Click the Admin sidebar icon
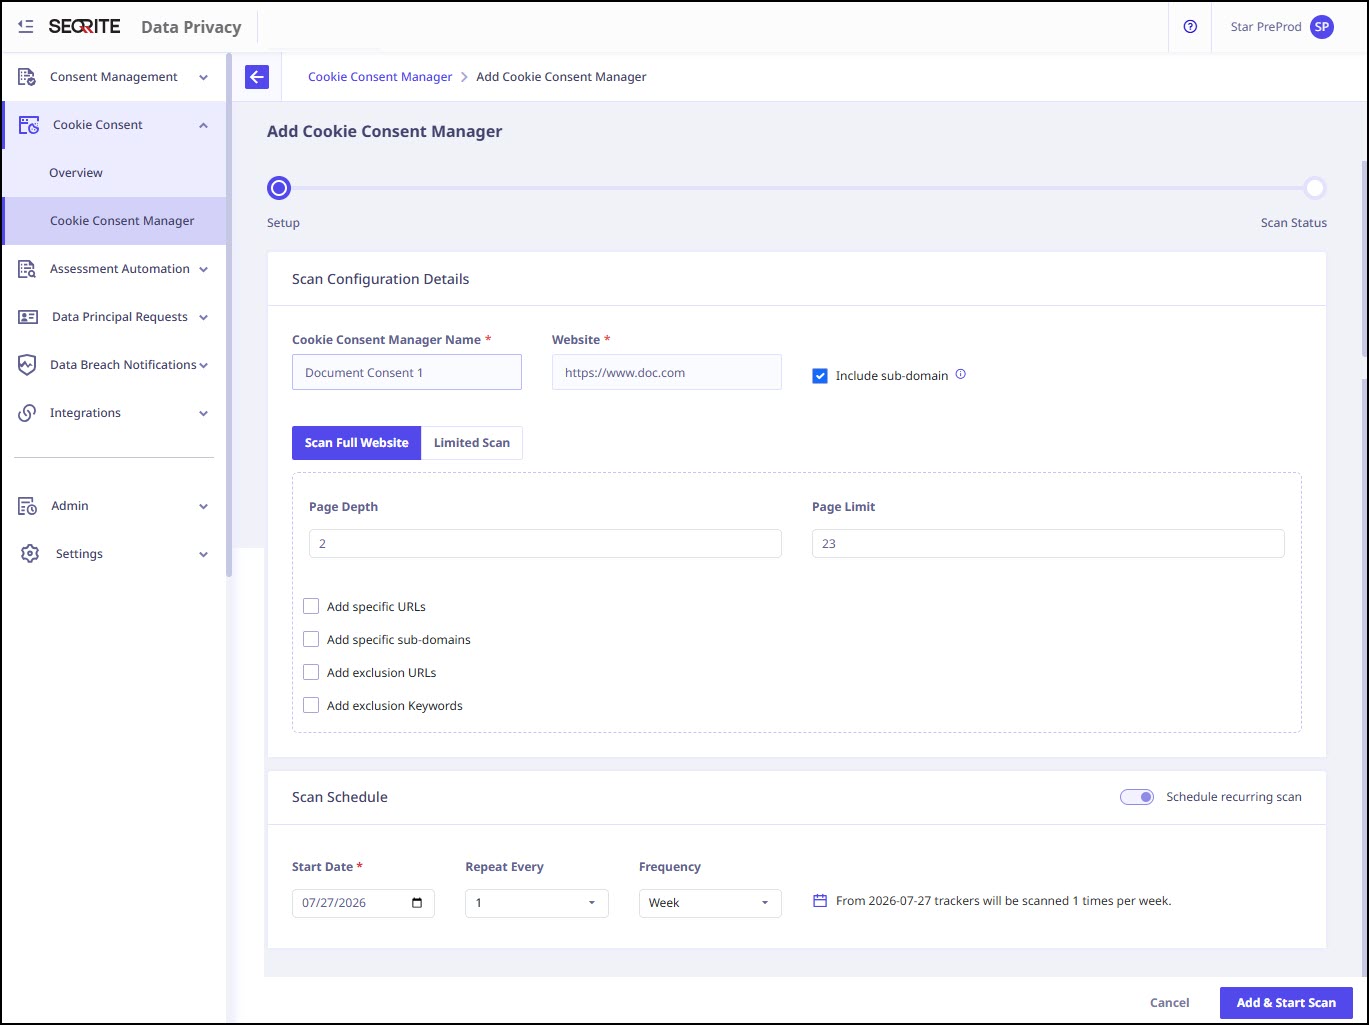Image resolution: width=1369 pixels, height=1025 pixels. click(27, 506)
